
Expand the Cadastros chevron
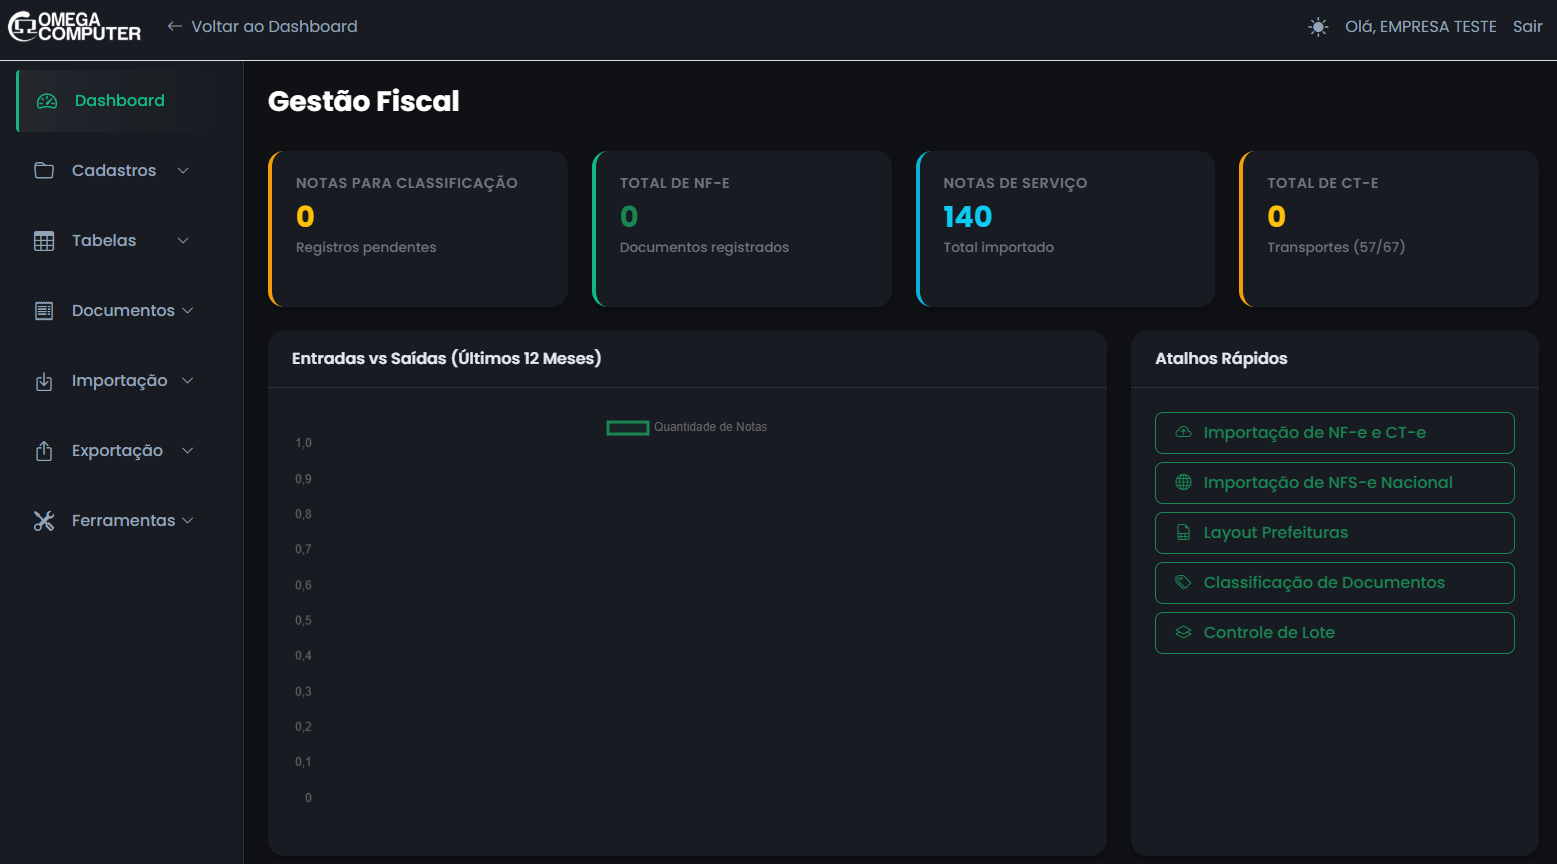[x=183, y=171]
